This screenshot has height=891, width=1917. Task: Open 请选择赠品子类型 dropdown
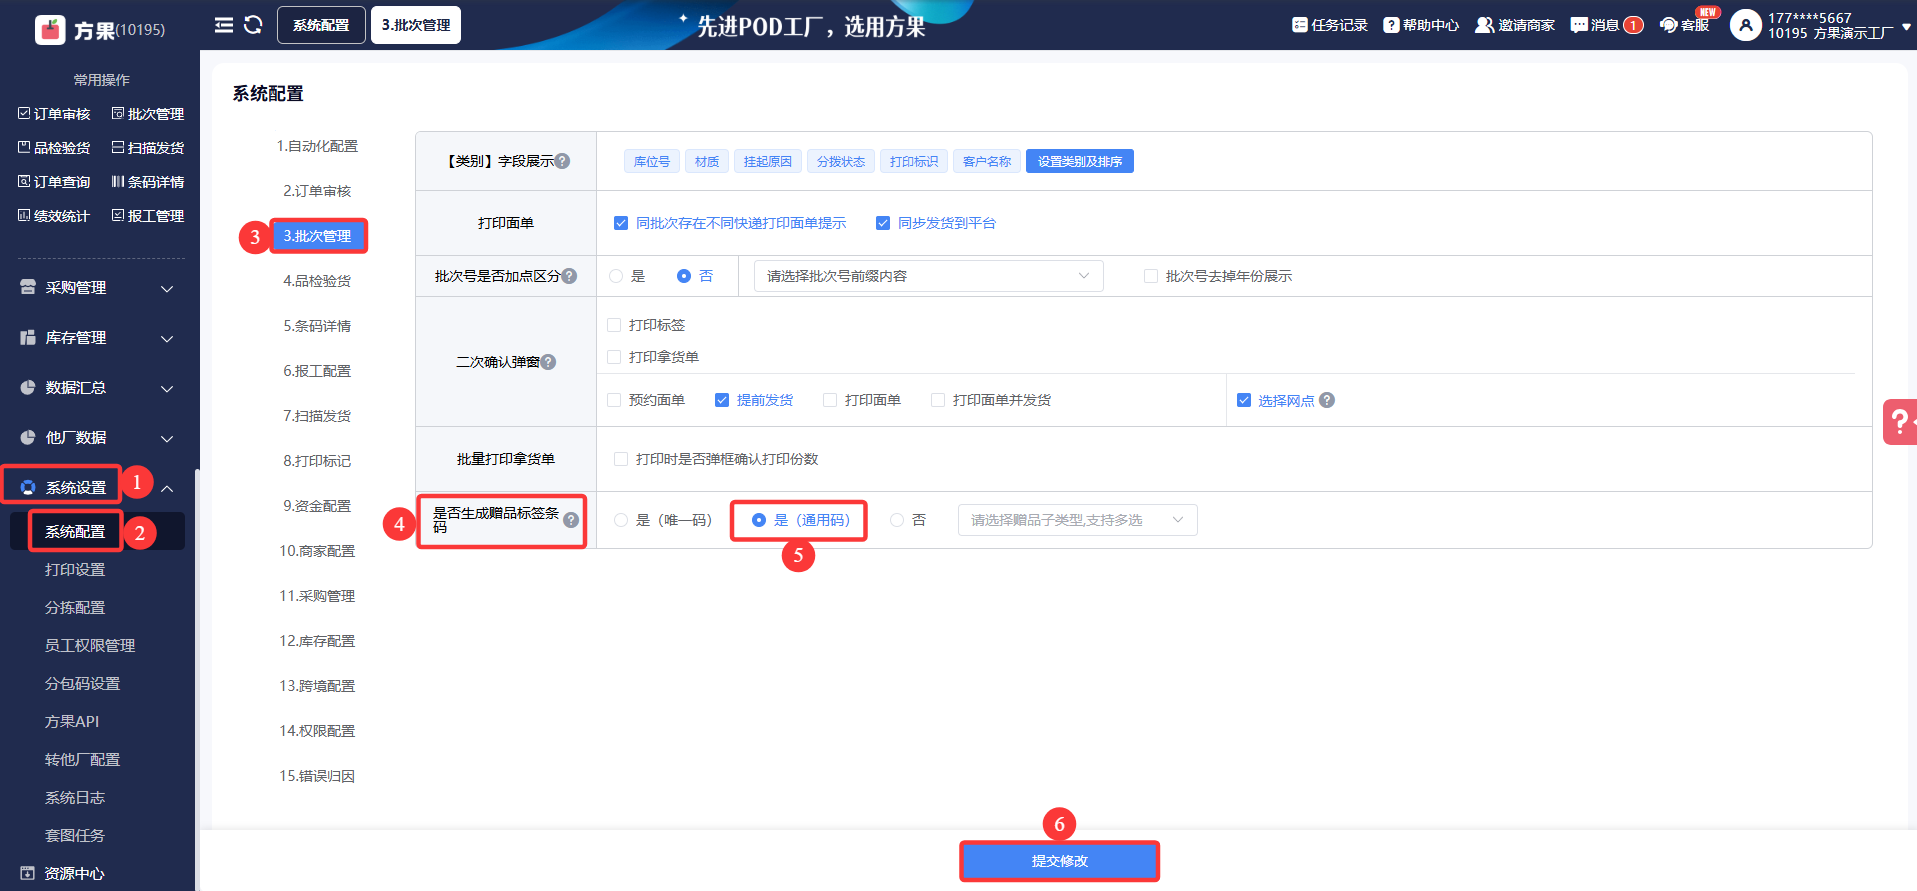coord(1078,520)
